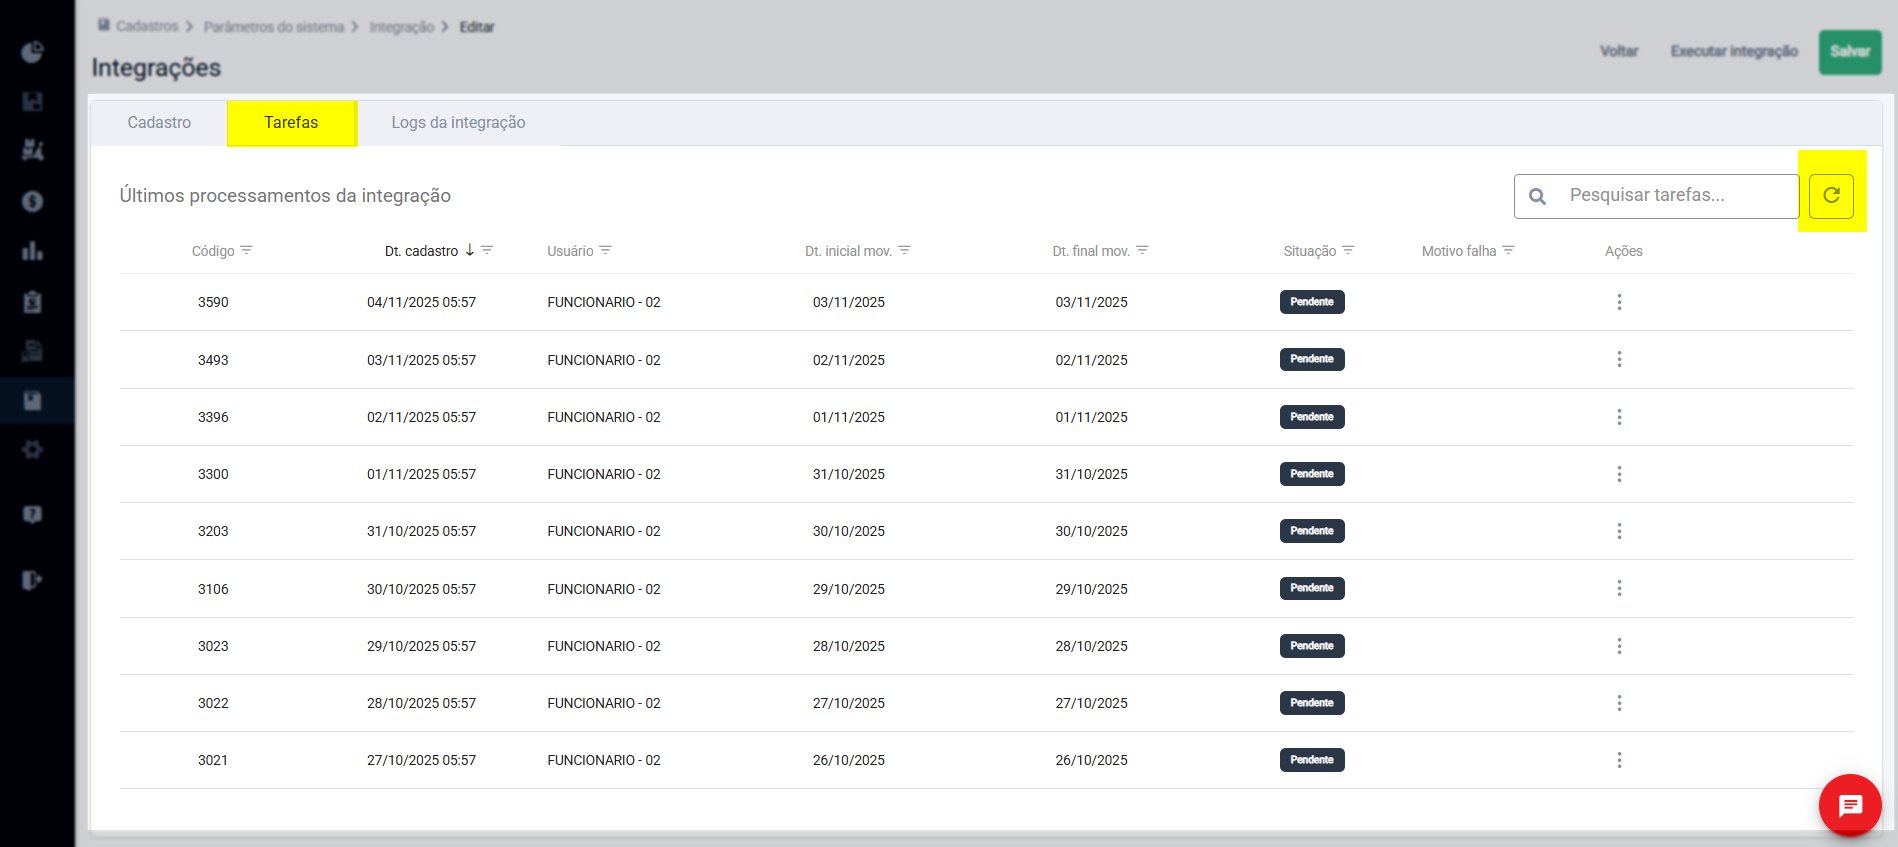The width and height of the screenshot is (1898, 847).
Task: Open actions menu for task 3022
Action: click(x=1619, y=703)
